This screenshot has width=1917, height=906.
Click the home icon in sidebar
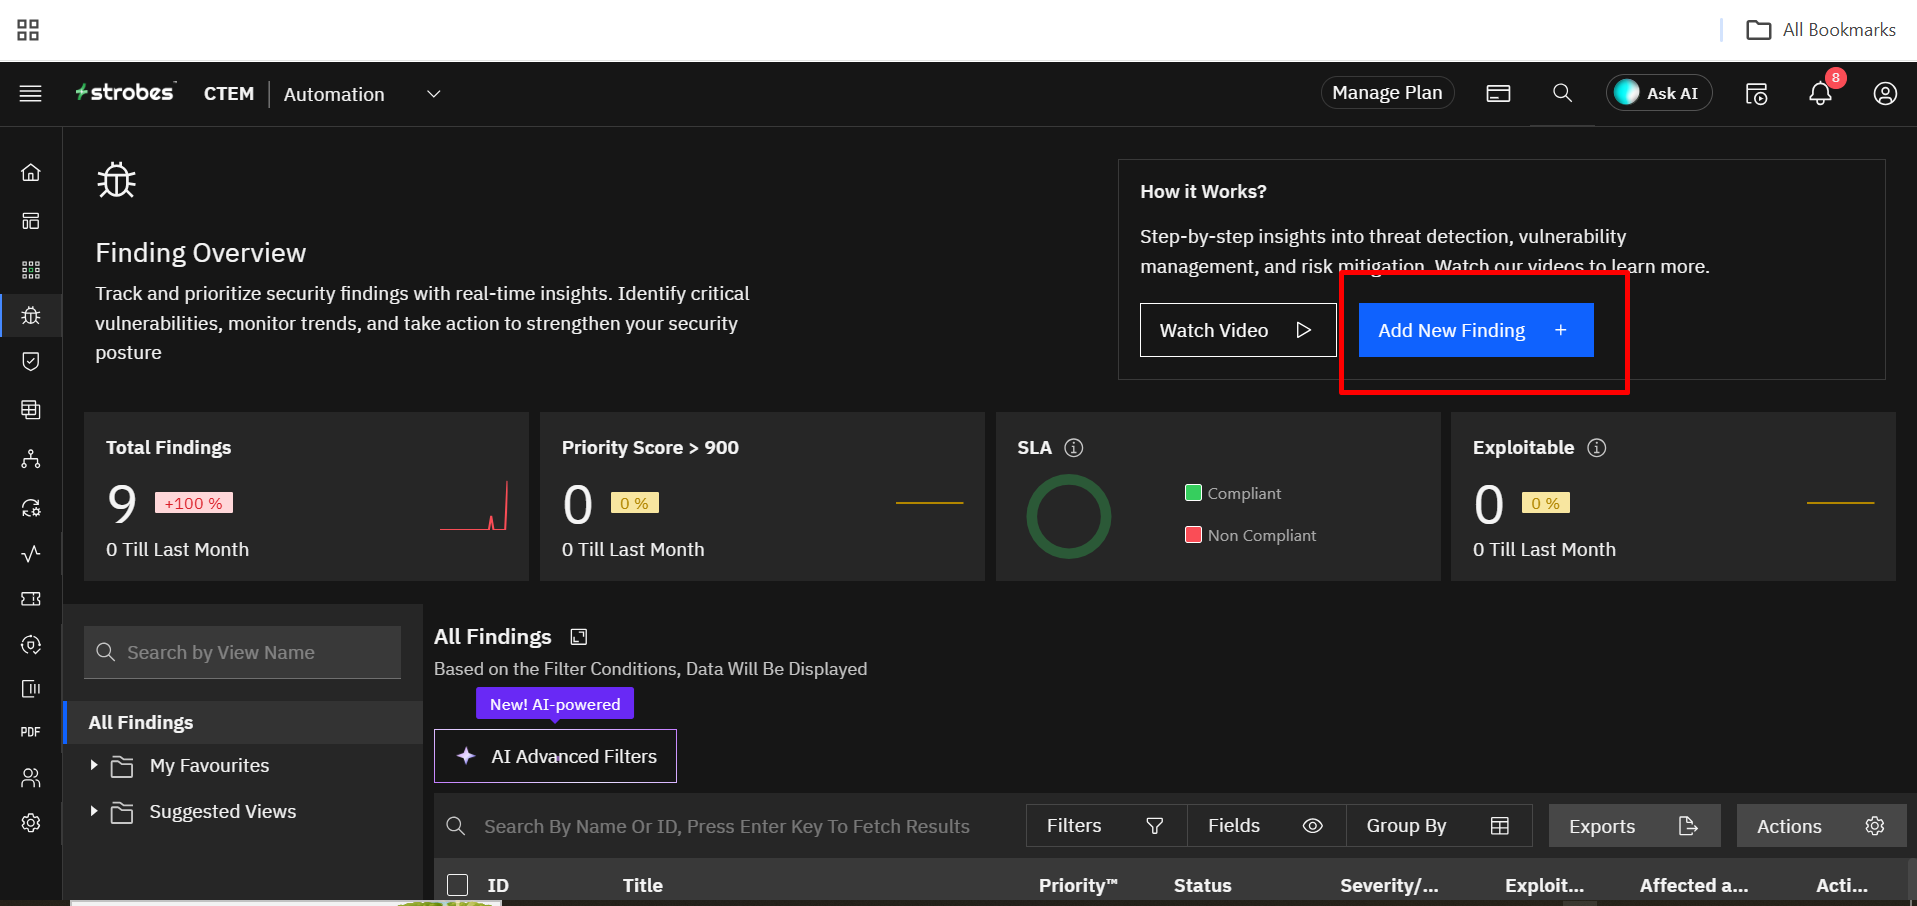(x=31, y=173)
